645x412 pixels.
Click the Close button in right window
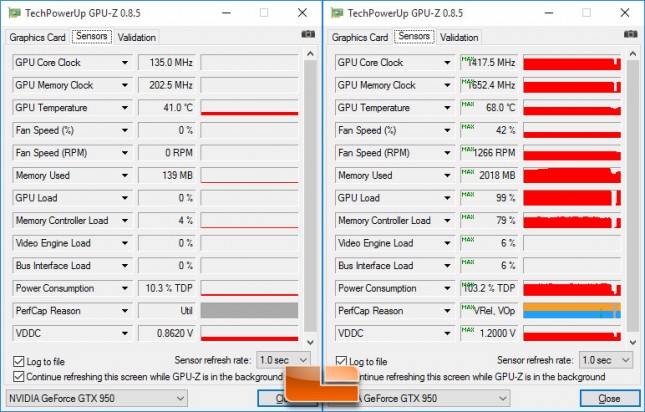pyautogui.click(x=609, y=398)
